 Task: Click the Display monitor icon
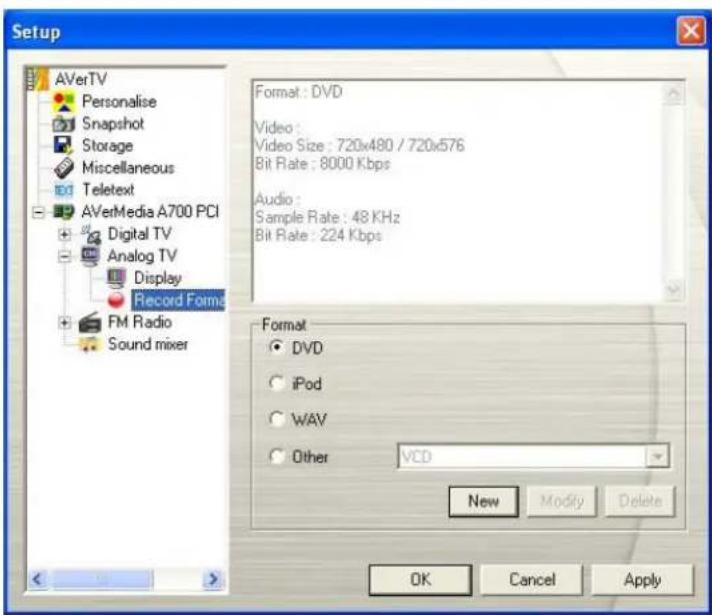tap(117, 278)
